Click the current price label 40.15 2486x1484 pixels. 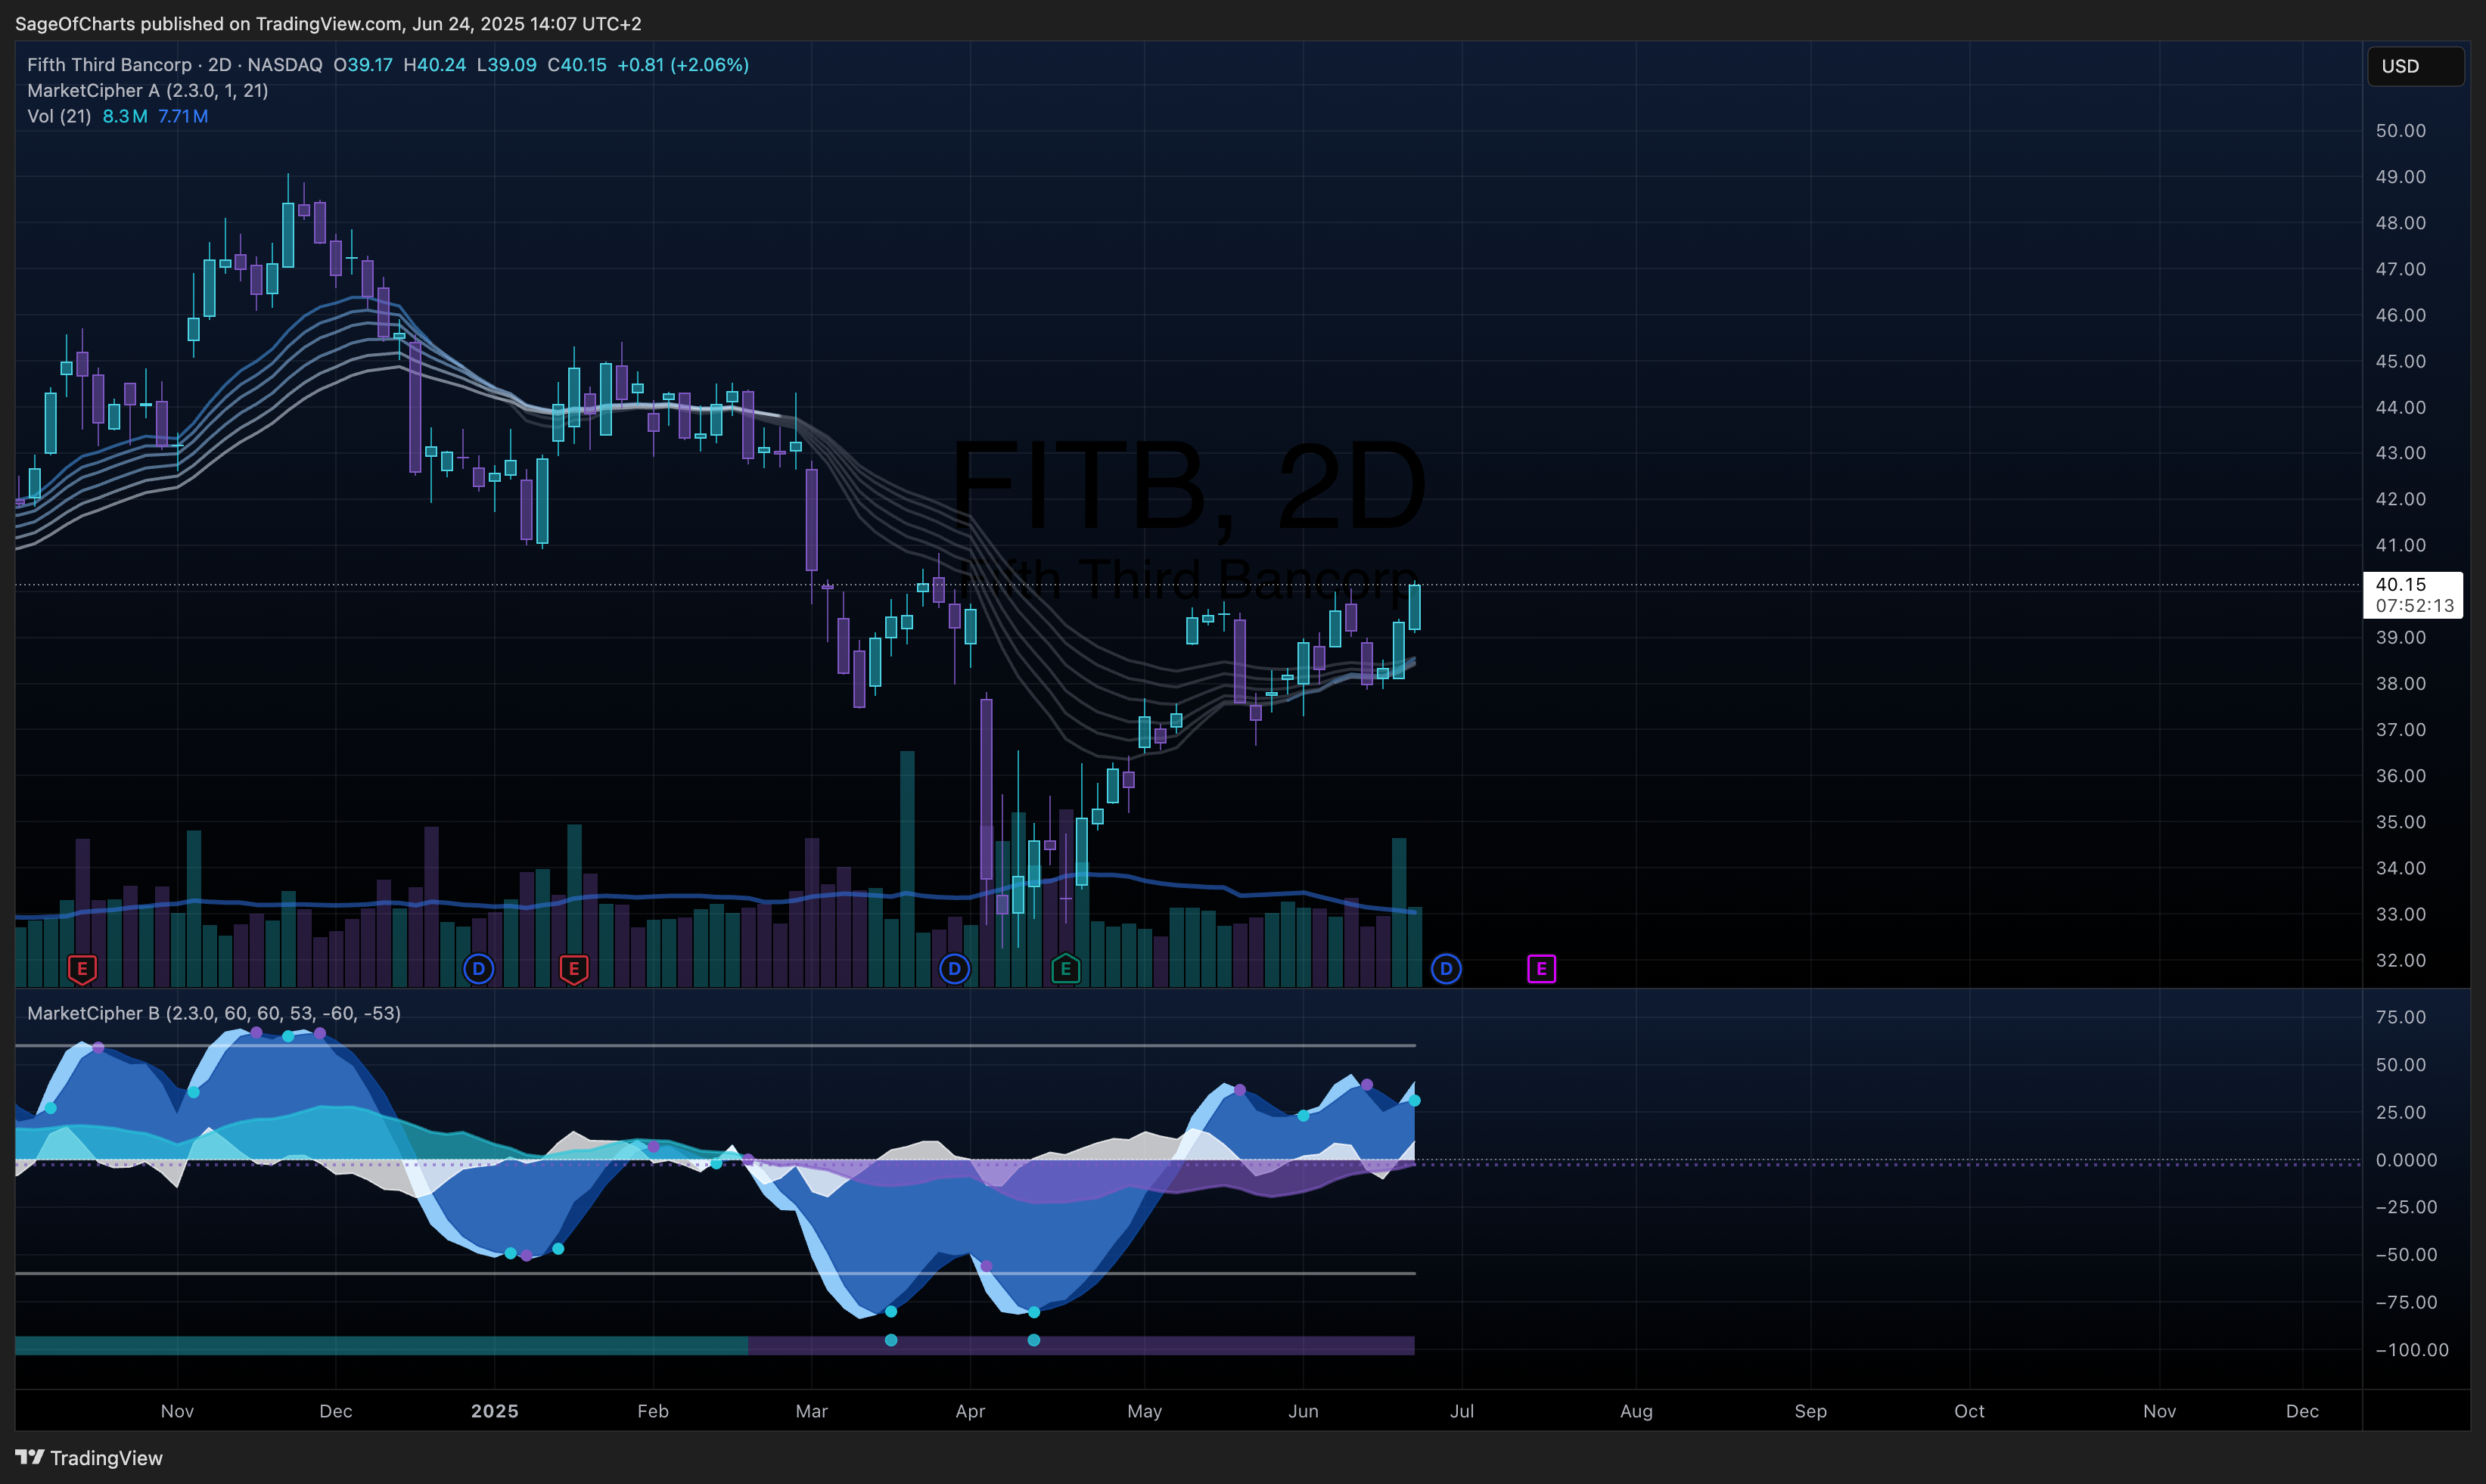[x=2401, y=584]
